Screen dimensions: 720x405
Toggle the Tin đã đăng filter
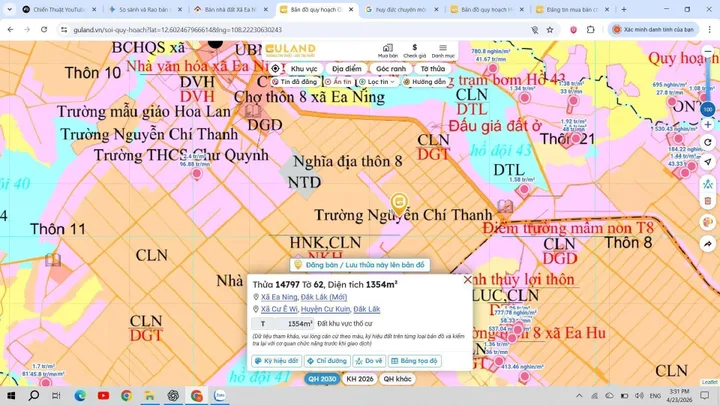294,82
